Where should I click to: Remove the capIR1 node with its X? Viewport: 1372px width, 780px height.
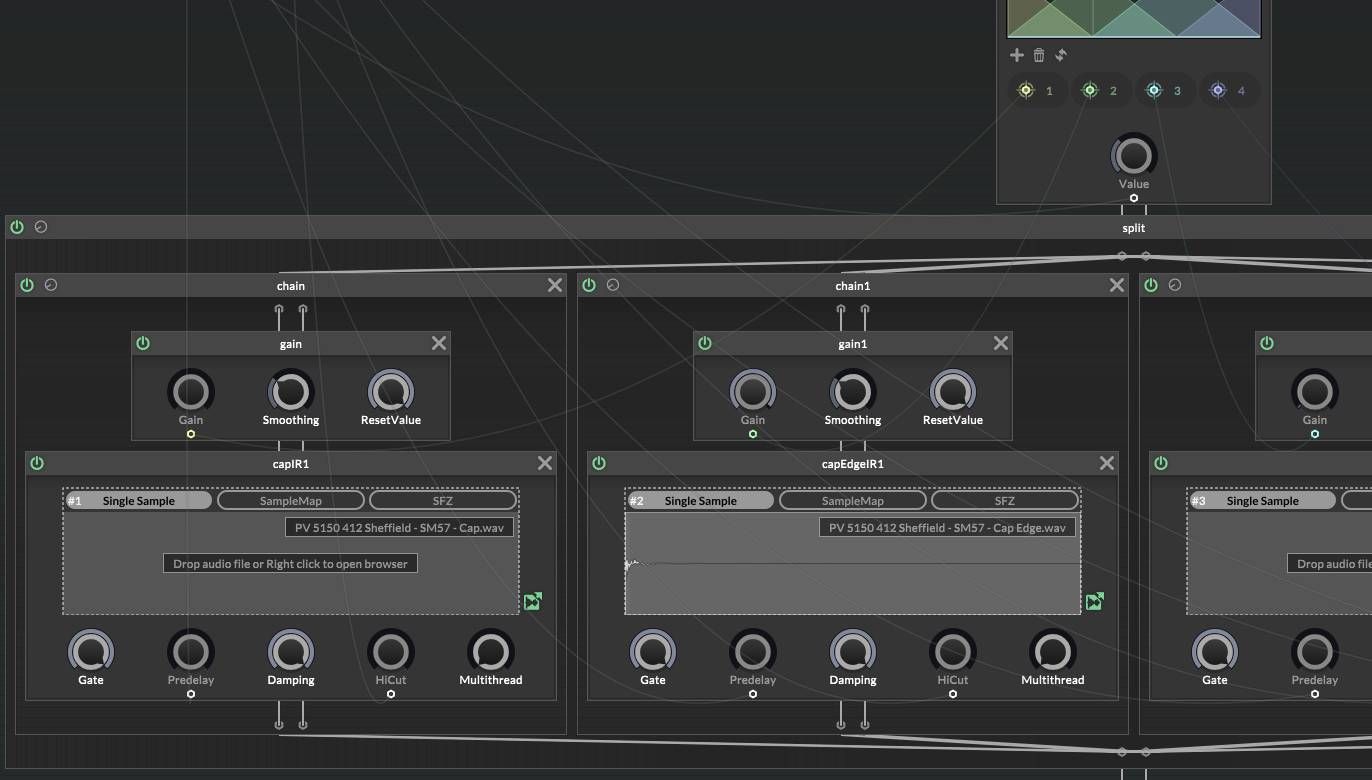(545, 463)
